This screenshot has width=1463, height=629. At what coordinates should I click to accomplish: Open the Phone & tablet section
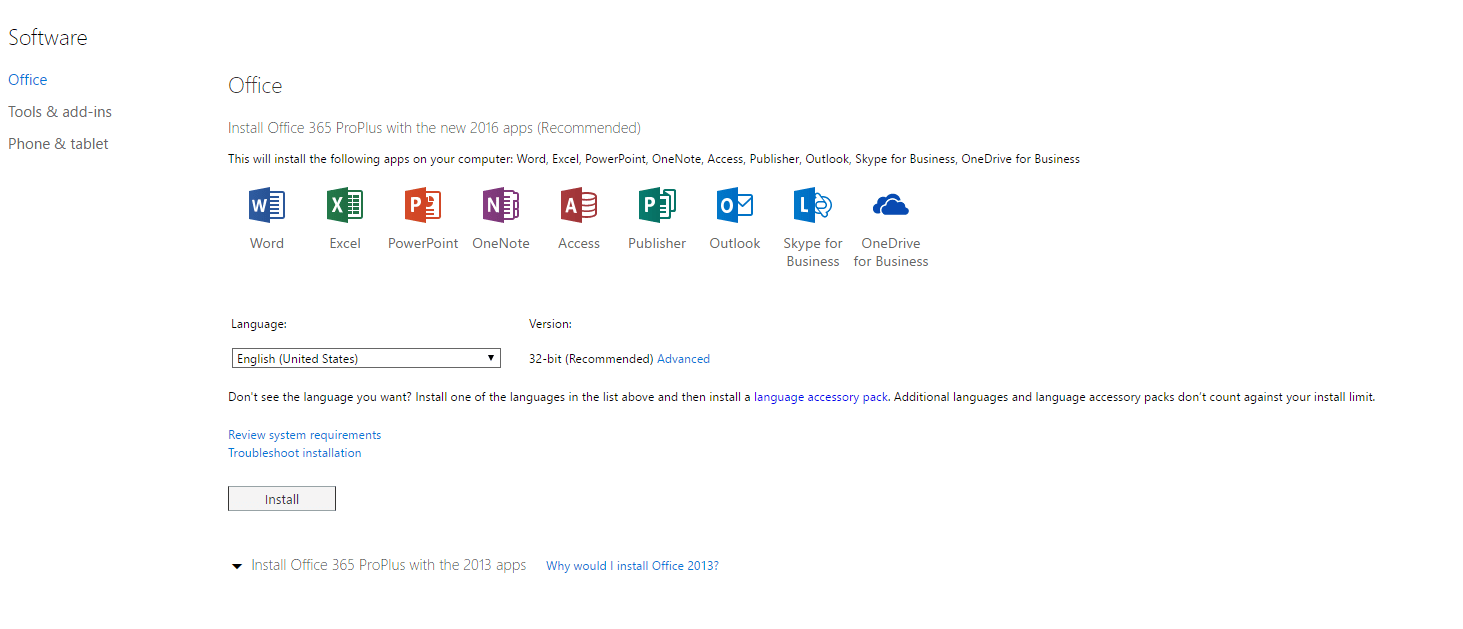pos(58,143)
